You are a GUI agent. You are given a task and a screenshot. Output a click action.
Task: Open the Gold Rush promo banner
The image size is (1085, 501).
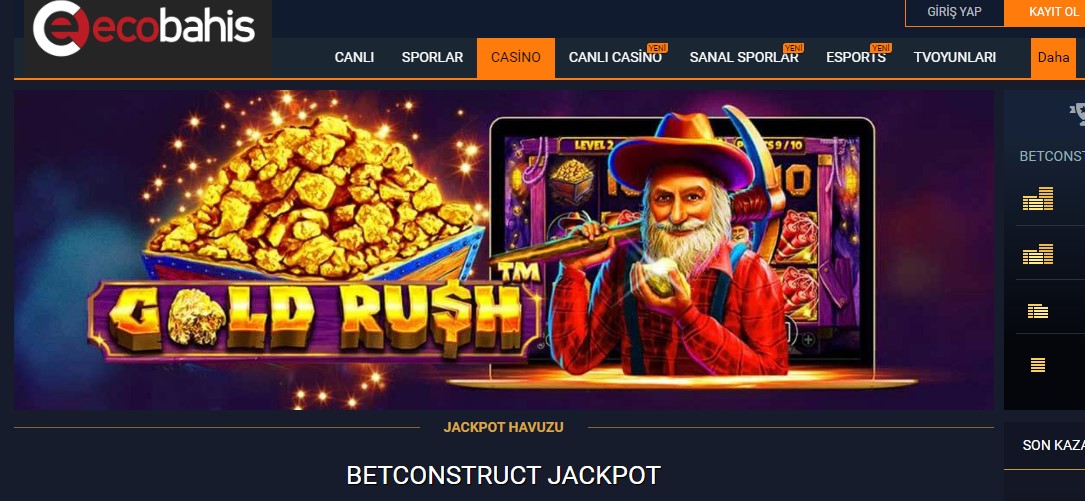504,250
